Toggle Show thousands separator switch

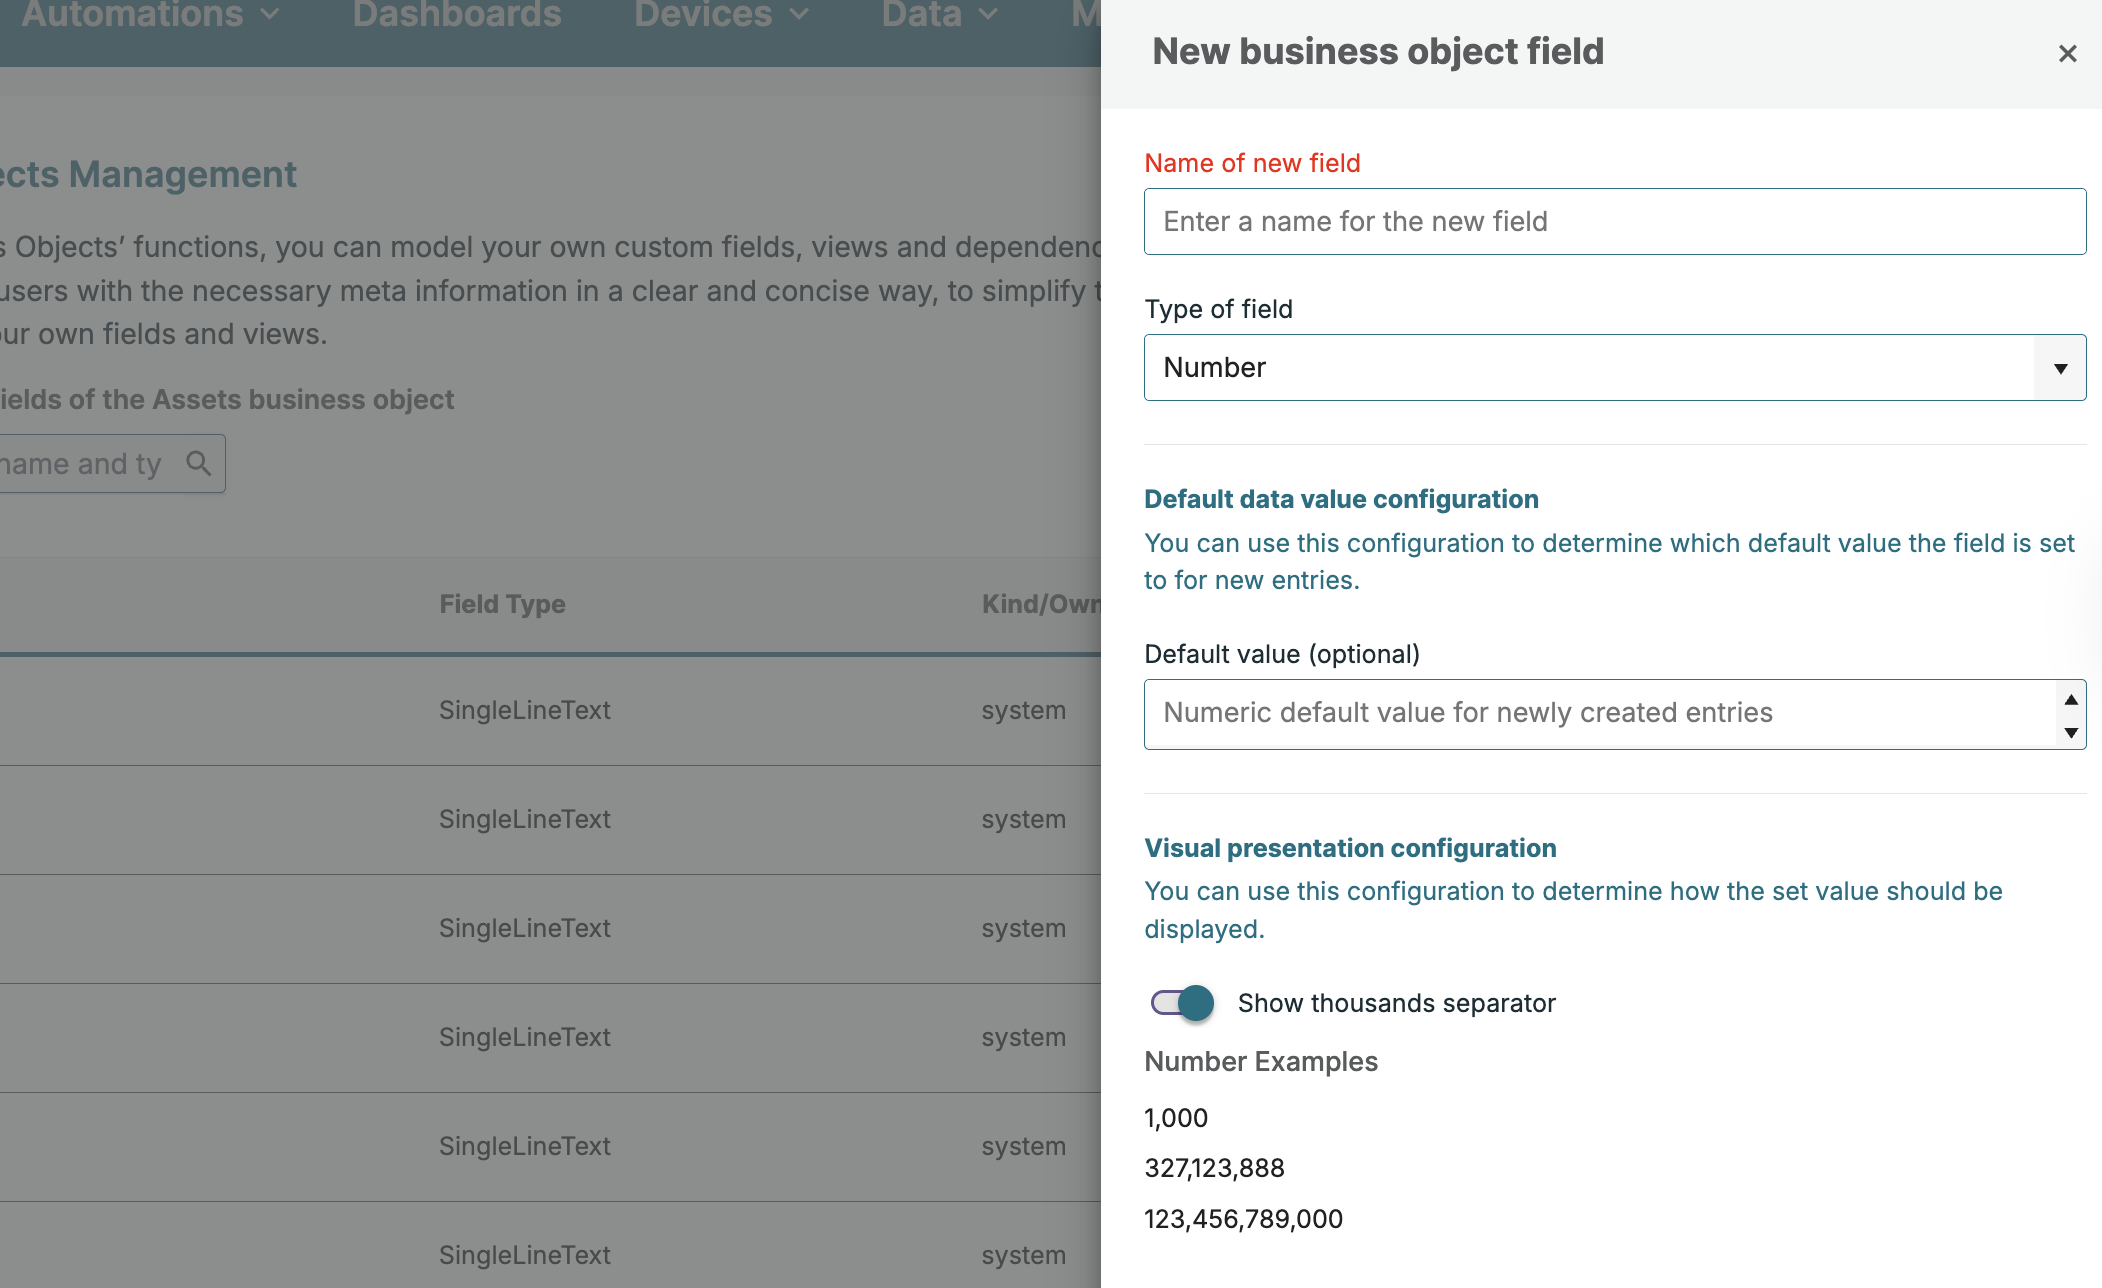(x=1183, y=1003)
